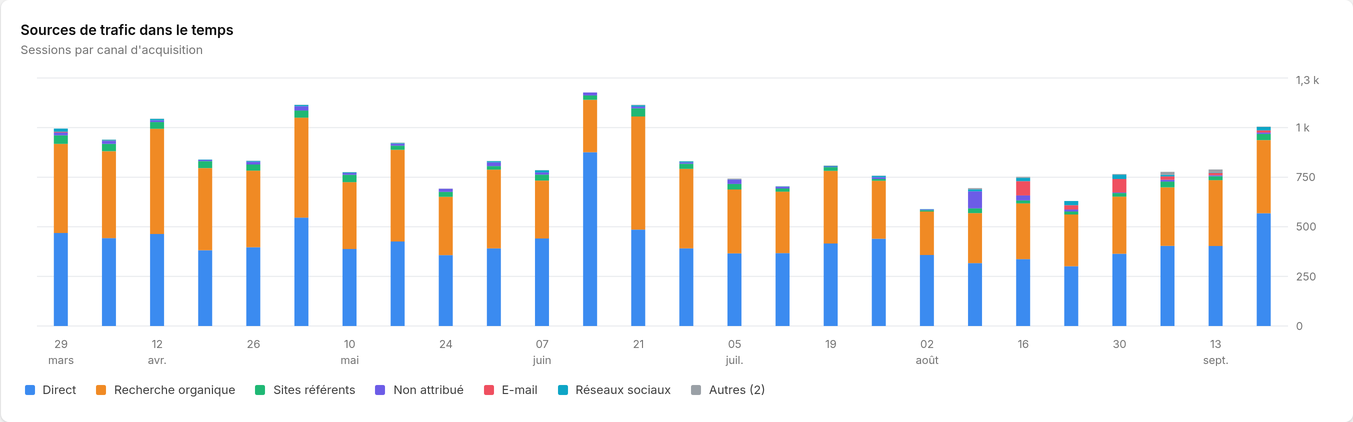The width and height of the screenshot is (1353, 422).
Task: Toggle the Sites référents legend entry
Action: coord(304,390)
